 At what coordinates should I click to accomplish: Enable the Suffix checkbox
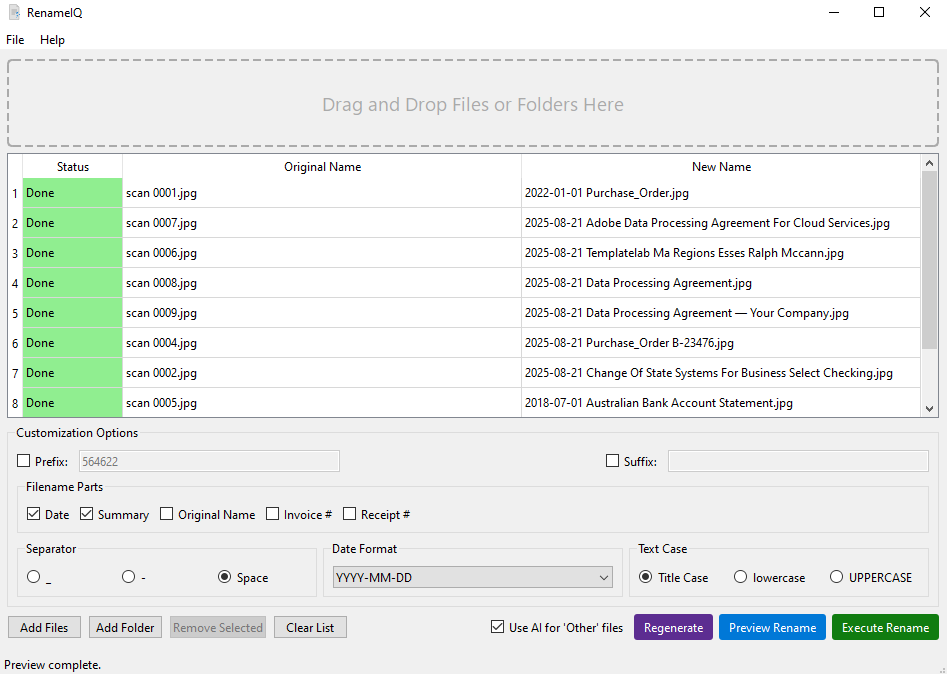point(613,461)
